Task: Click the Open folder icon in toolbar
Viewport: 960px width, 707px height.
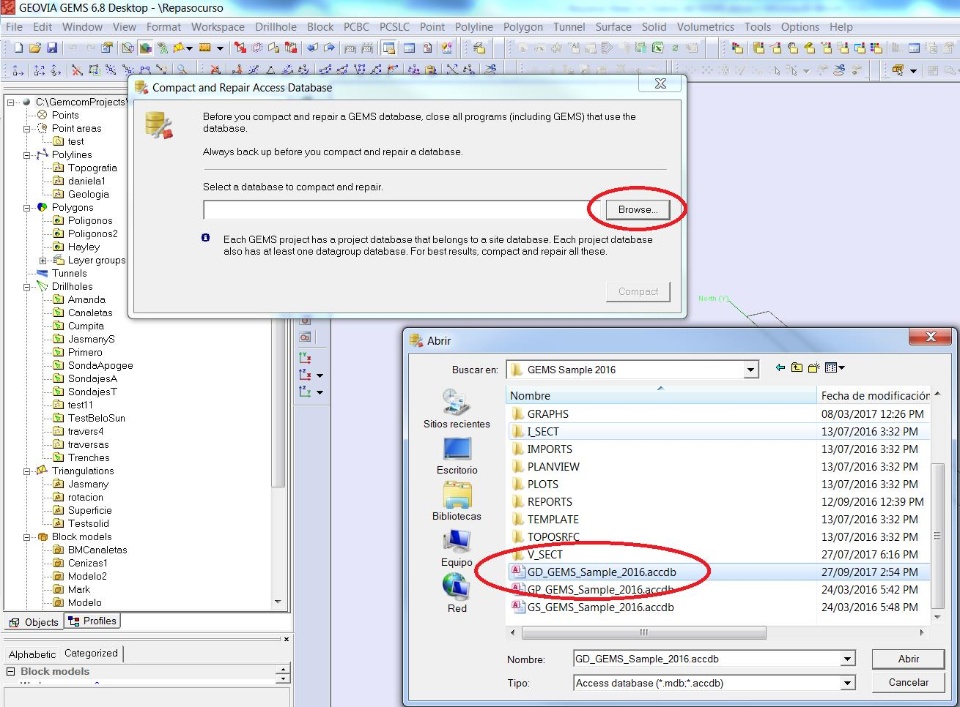Action: pos(35,48)
